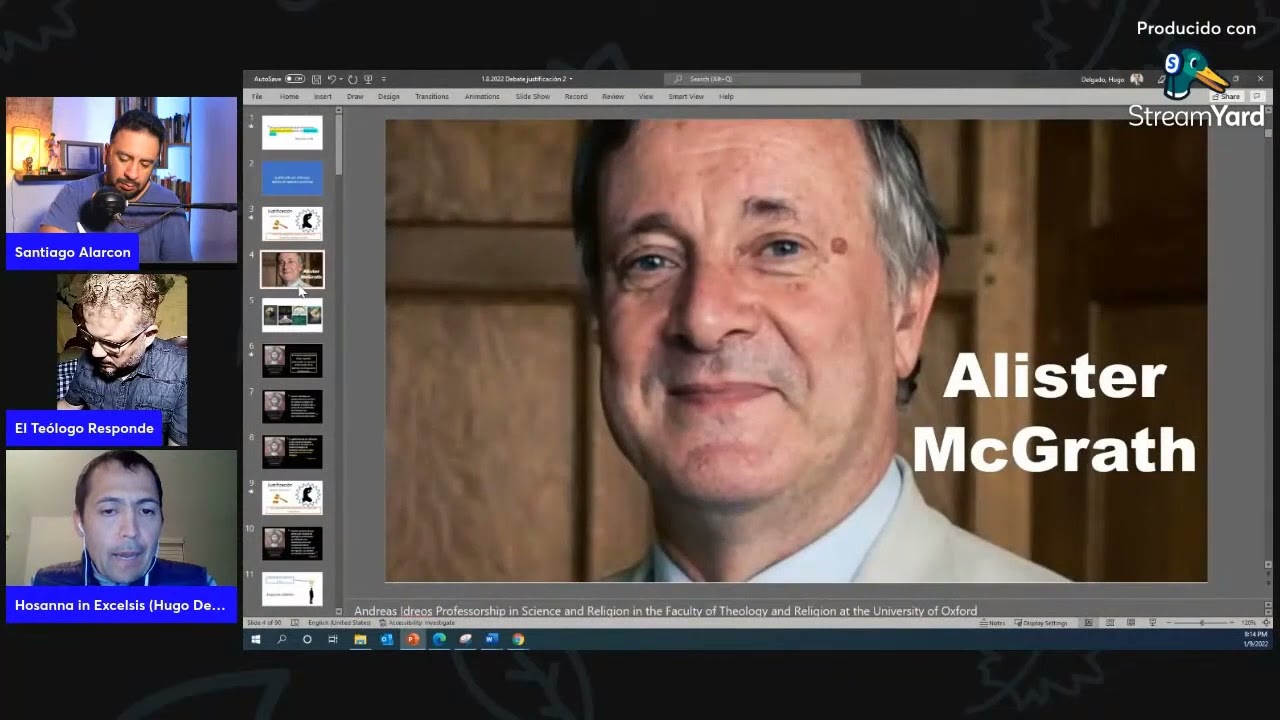
Task: Switch to the Design tab
Action: click(x=389, y=97)
